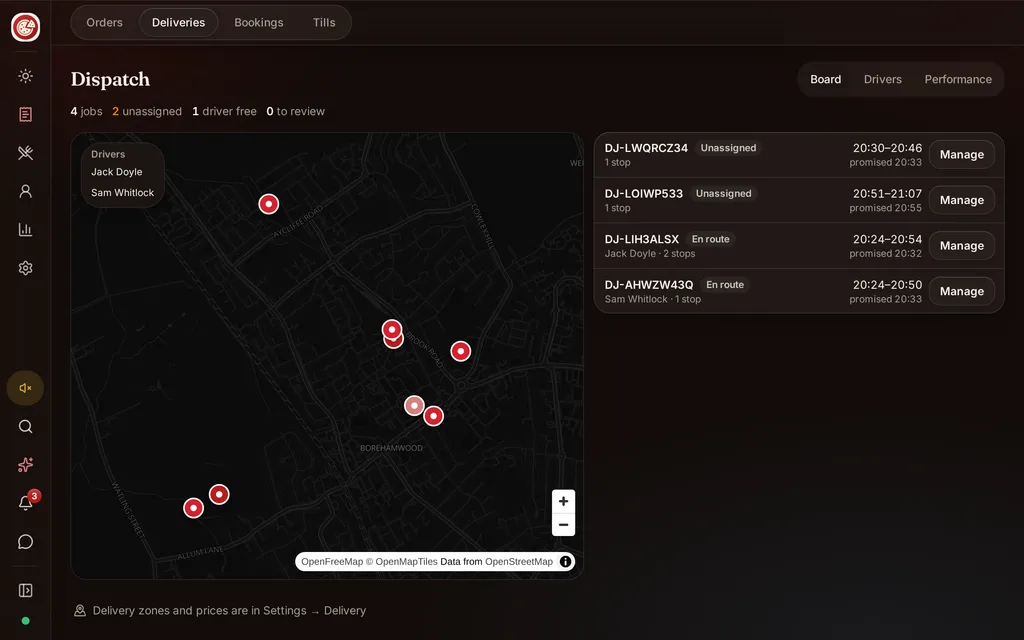
Task: Zoom in the map with plus button
Action: click(x=563, y=502)
